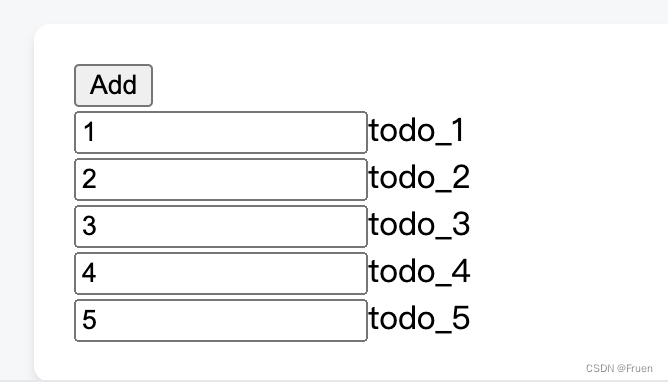668x382 pixels.
Task: Focus the input field containing 4
Action: pyautogui.click(x=221, y=273)
